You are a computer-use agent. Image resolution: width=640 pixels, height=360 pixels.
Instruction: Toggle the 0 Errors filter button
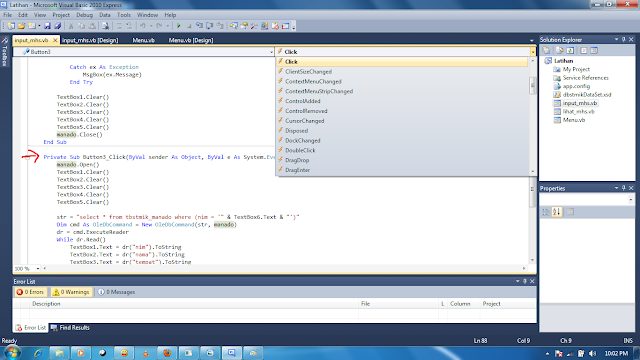[30, 292]
